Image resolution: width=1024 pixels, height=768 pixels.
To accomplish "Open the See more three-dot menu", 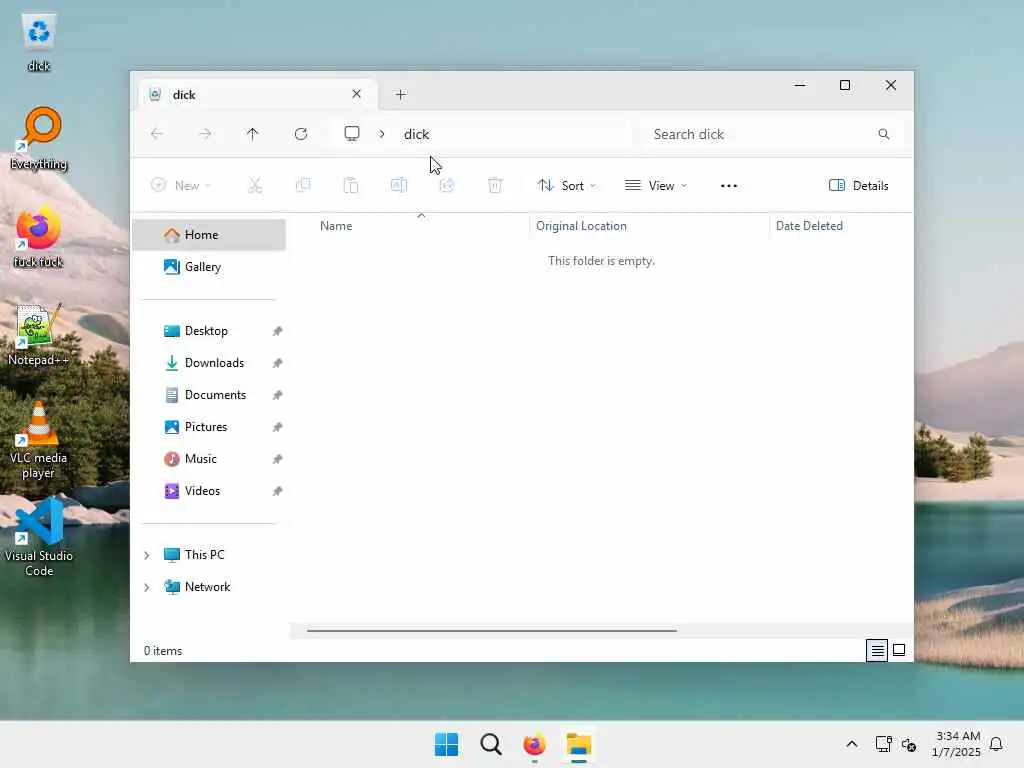I will [x=729, y=185].
